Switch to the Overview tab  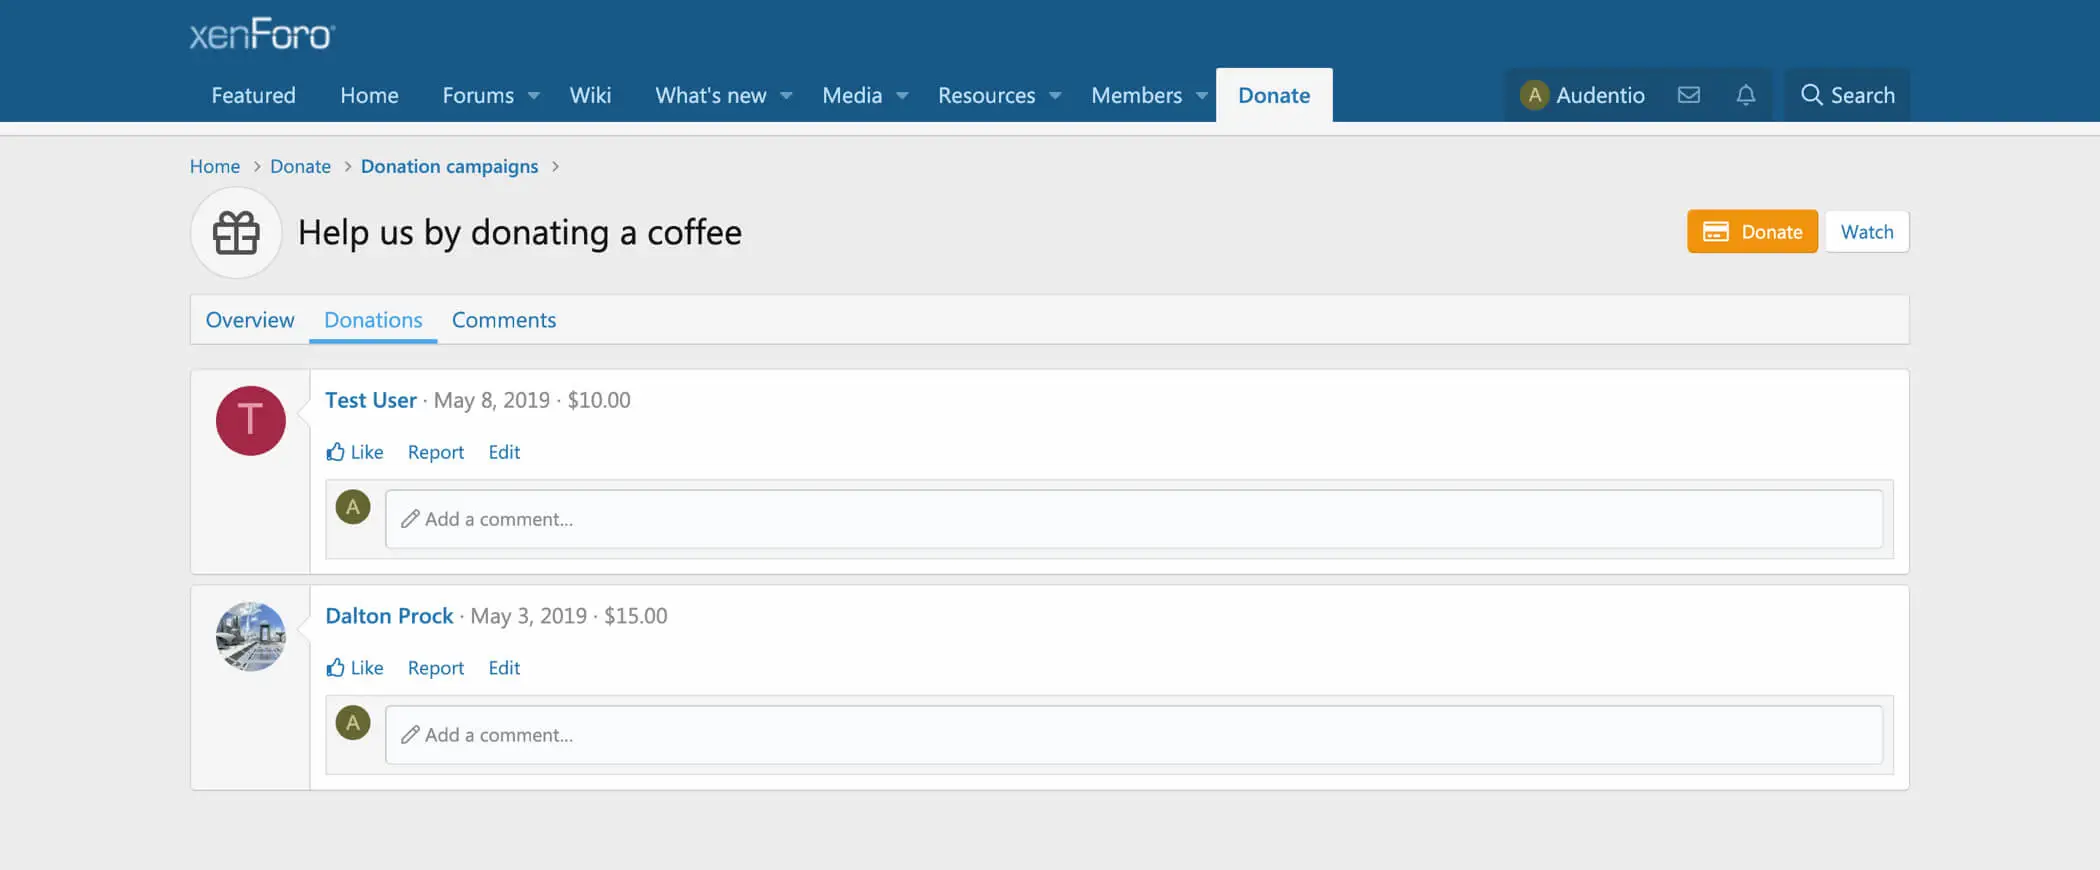point(250,320)
